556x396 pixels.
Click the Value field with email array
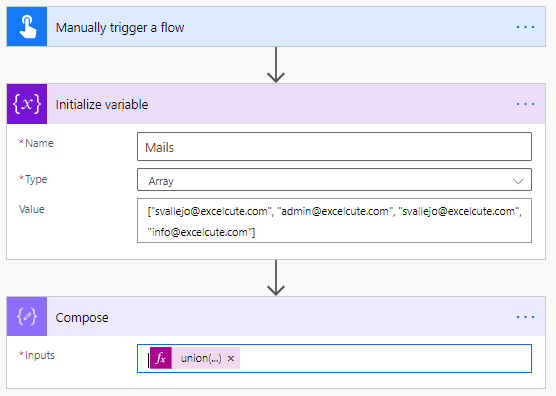334,221
